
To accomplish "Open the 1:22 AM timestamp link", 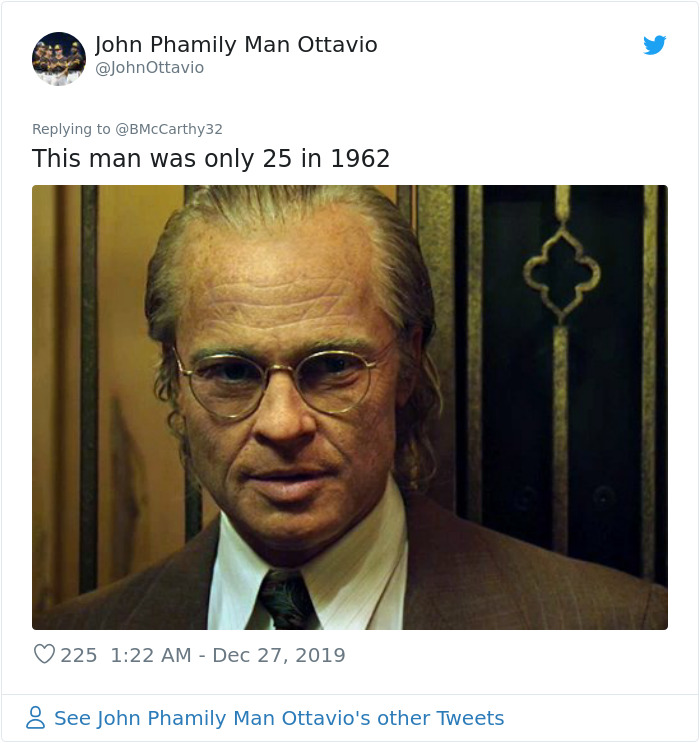I will coord(151,655).
